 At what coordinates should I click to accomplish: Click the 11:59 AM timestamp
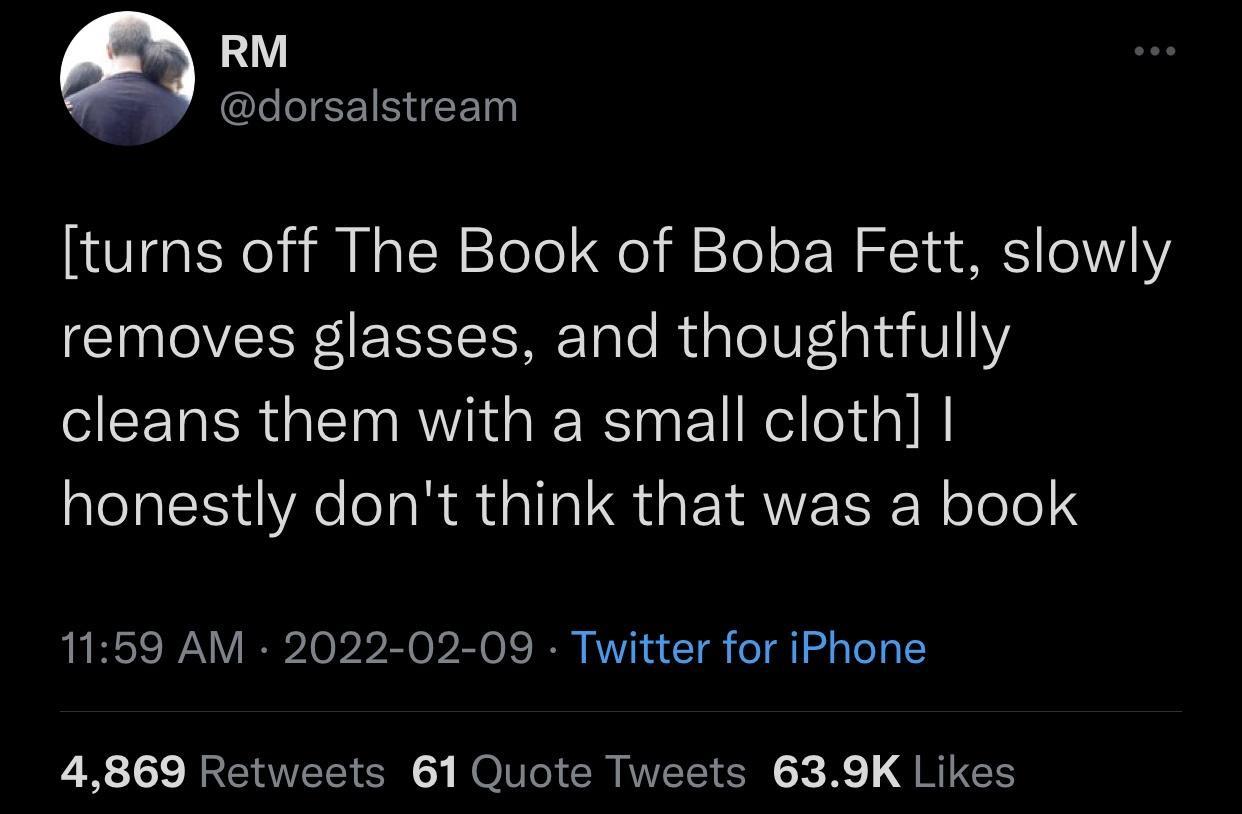click(152, 647)
